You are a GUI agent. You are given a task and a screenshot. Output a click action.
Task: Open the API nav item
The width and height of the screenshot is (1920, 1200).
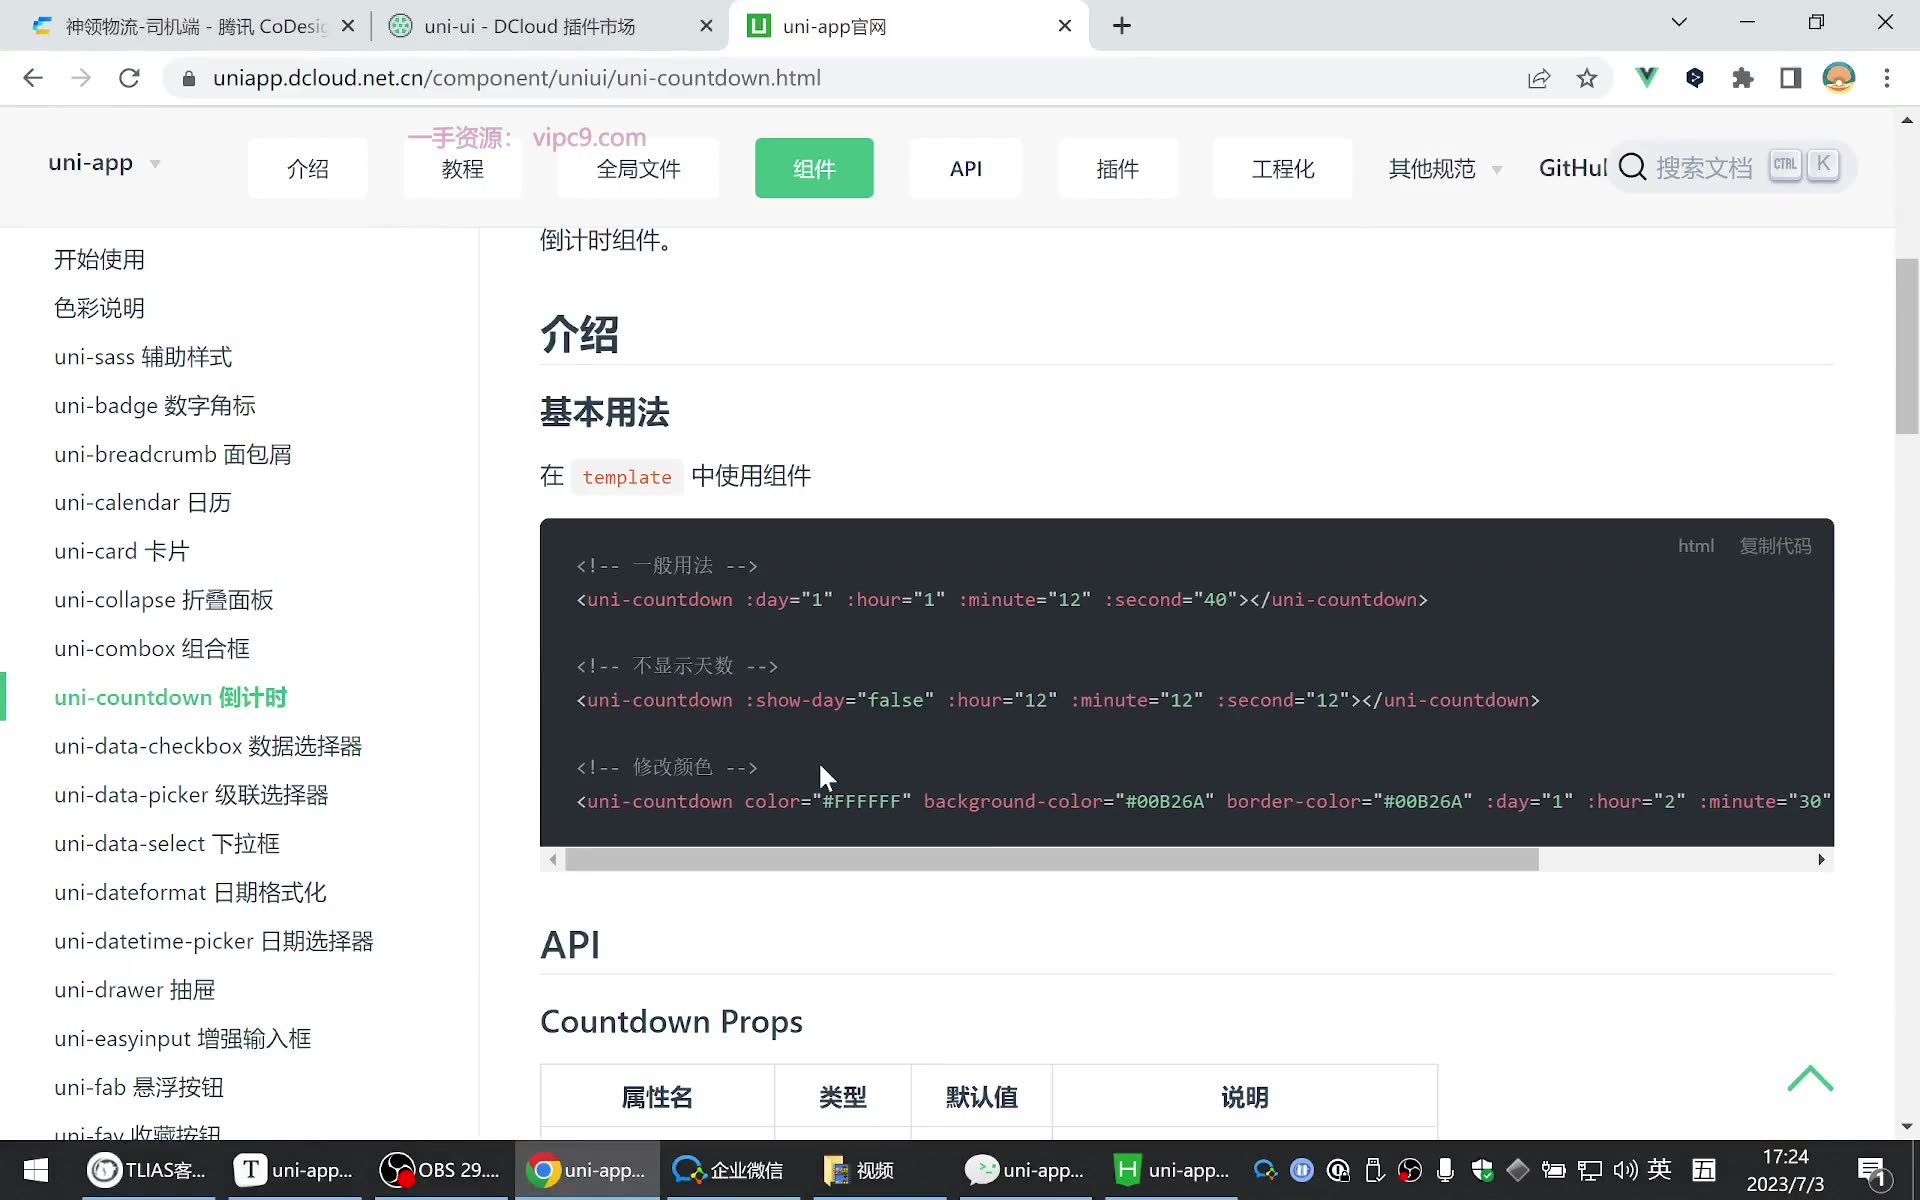coord(966,168)
